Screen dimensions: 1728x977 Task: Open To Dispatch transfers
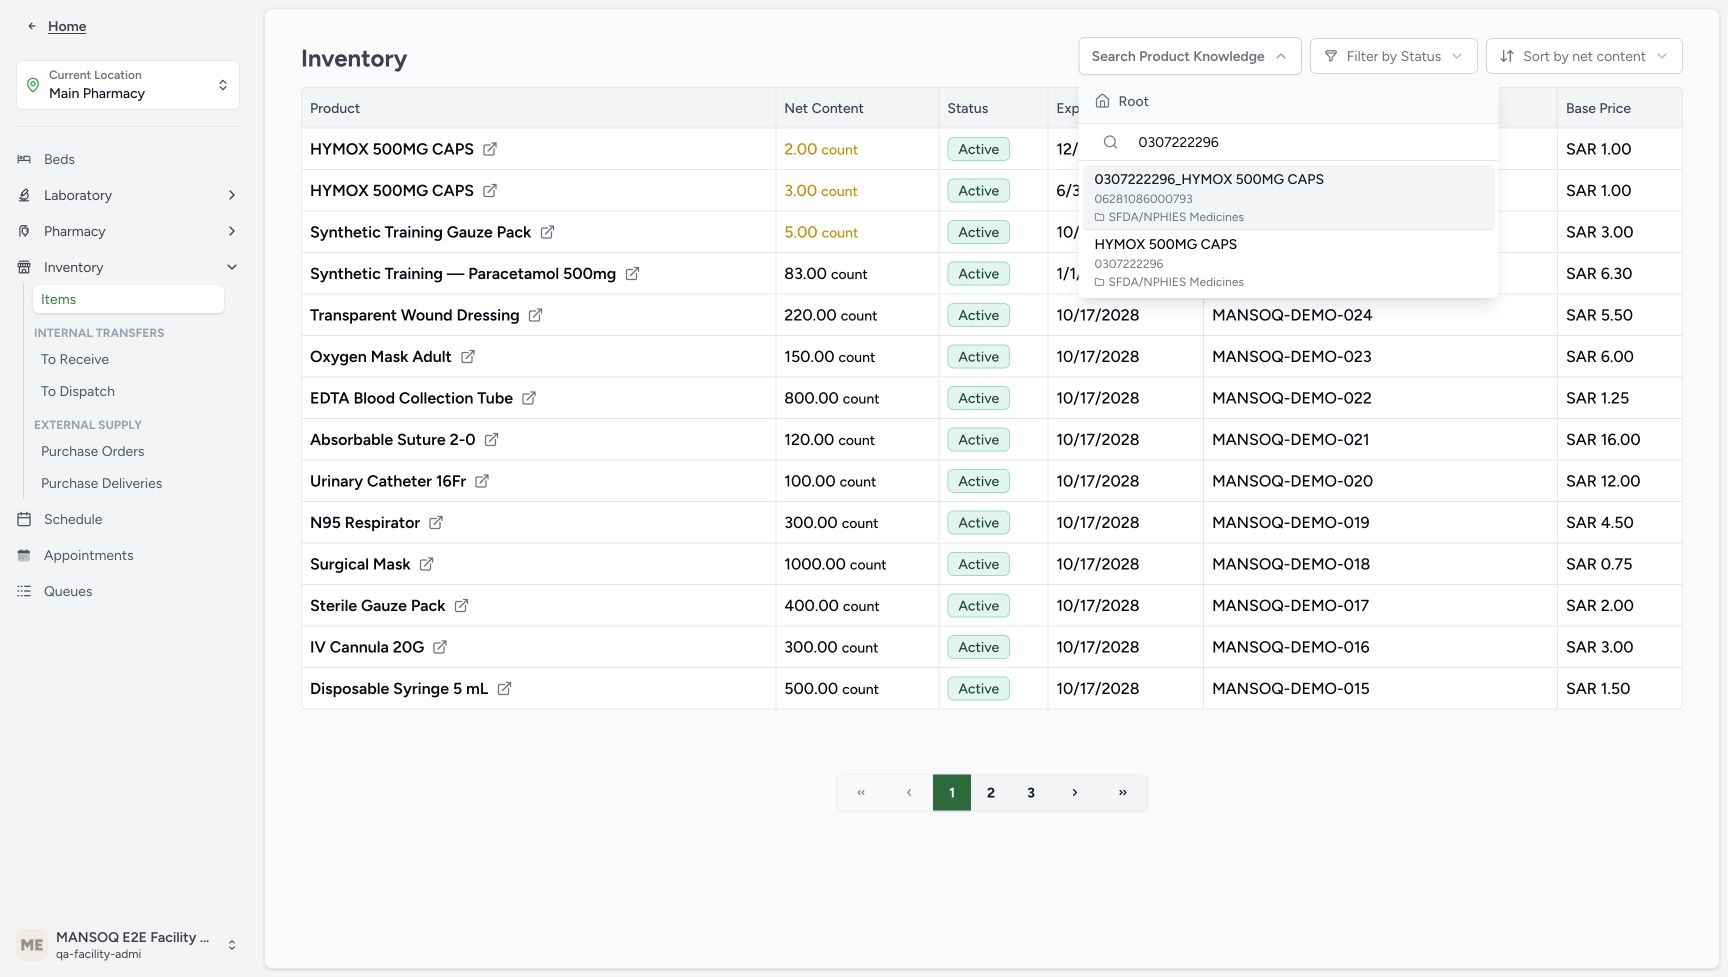[78, 391]
